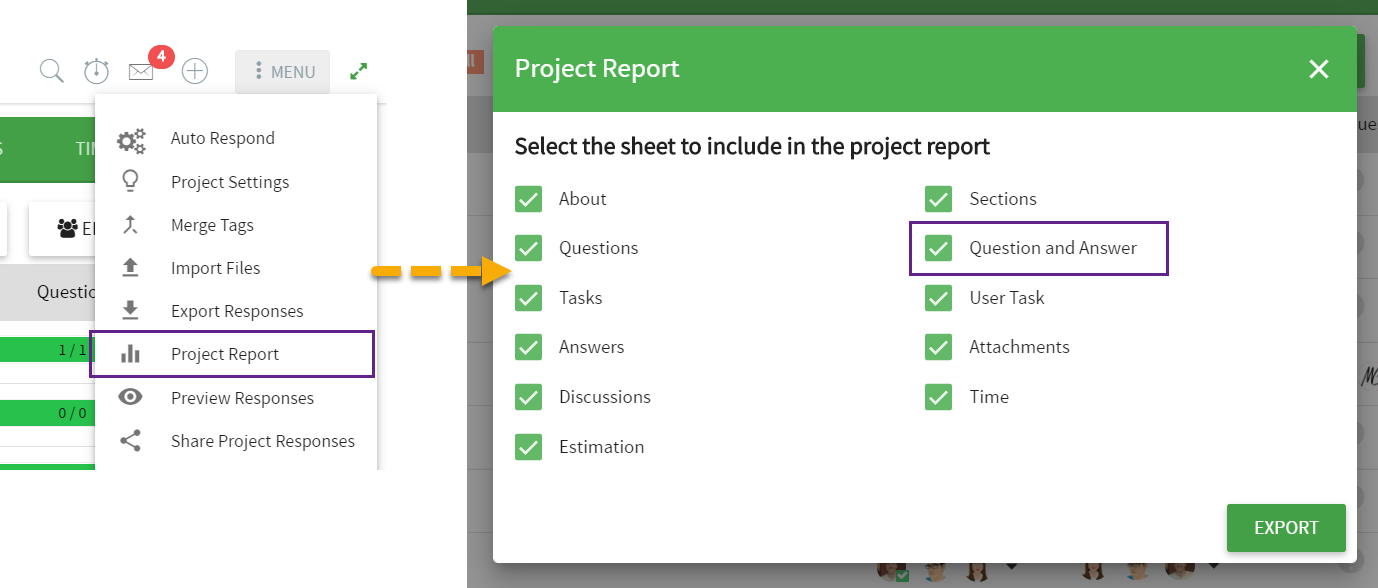The height and width of the screenshot is (588, 1378).
Task: Toggle the Estimation checkbox
Action: tap(528, 447)
